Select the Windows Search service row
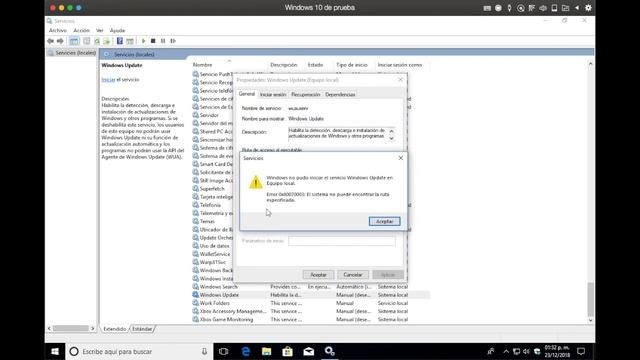Screen dimensions: 640x360 311,287
